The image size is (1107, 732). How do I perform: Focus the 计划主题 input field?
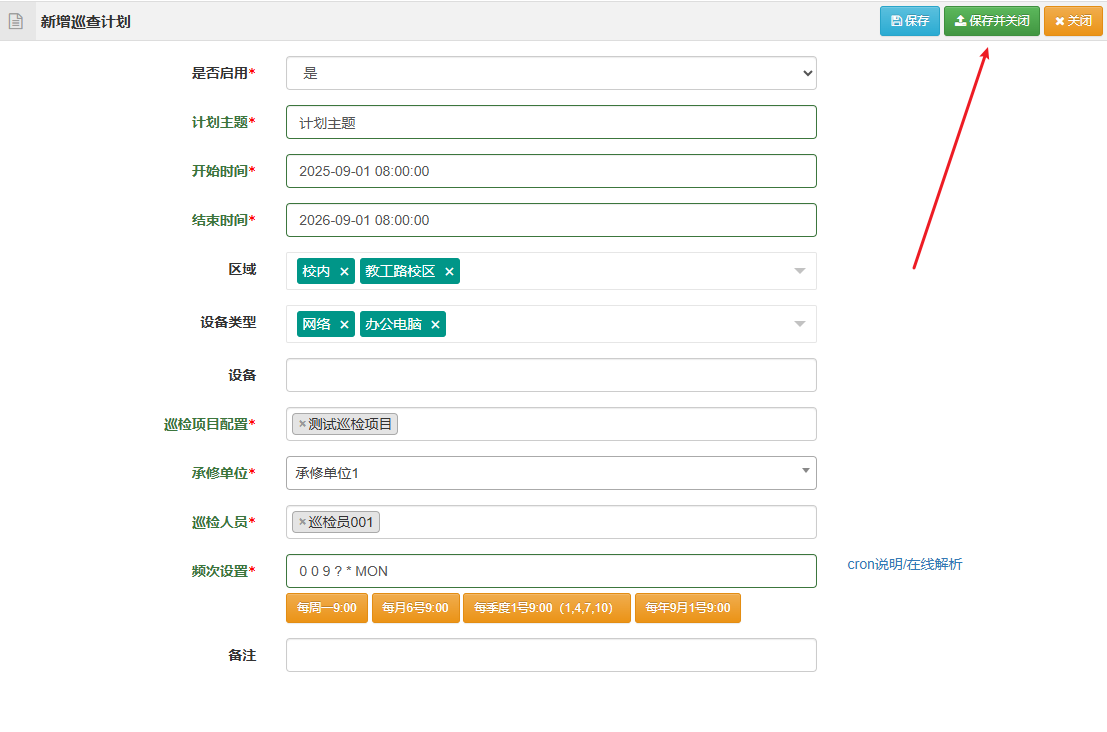pos(551,122)
